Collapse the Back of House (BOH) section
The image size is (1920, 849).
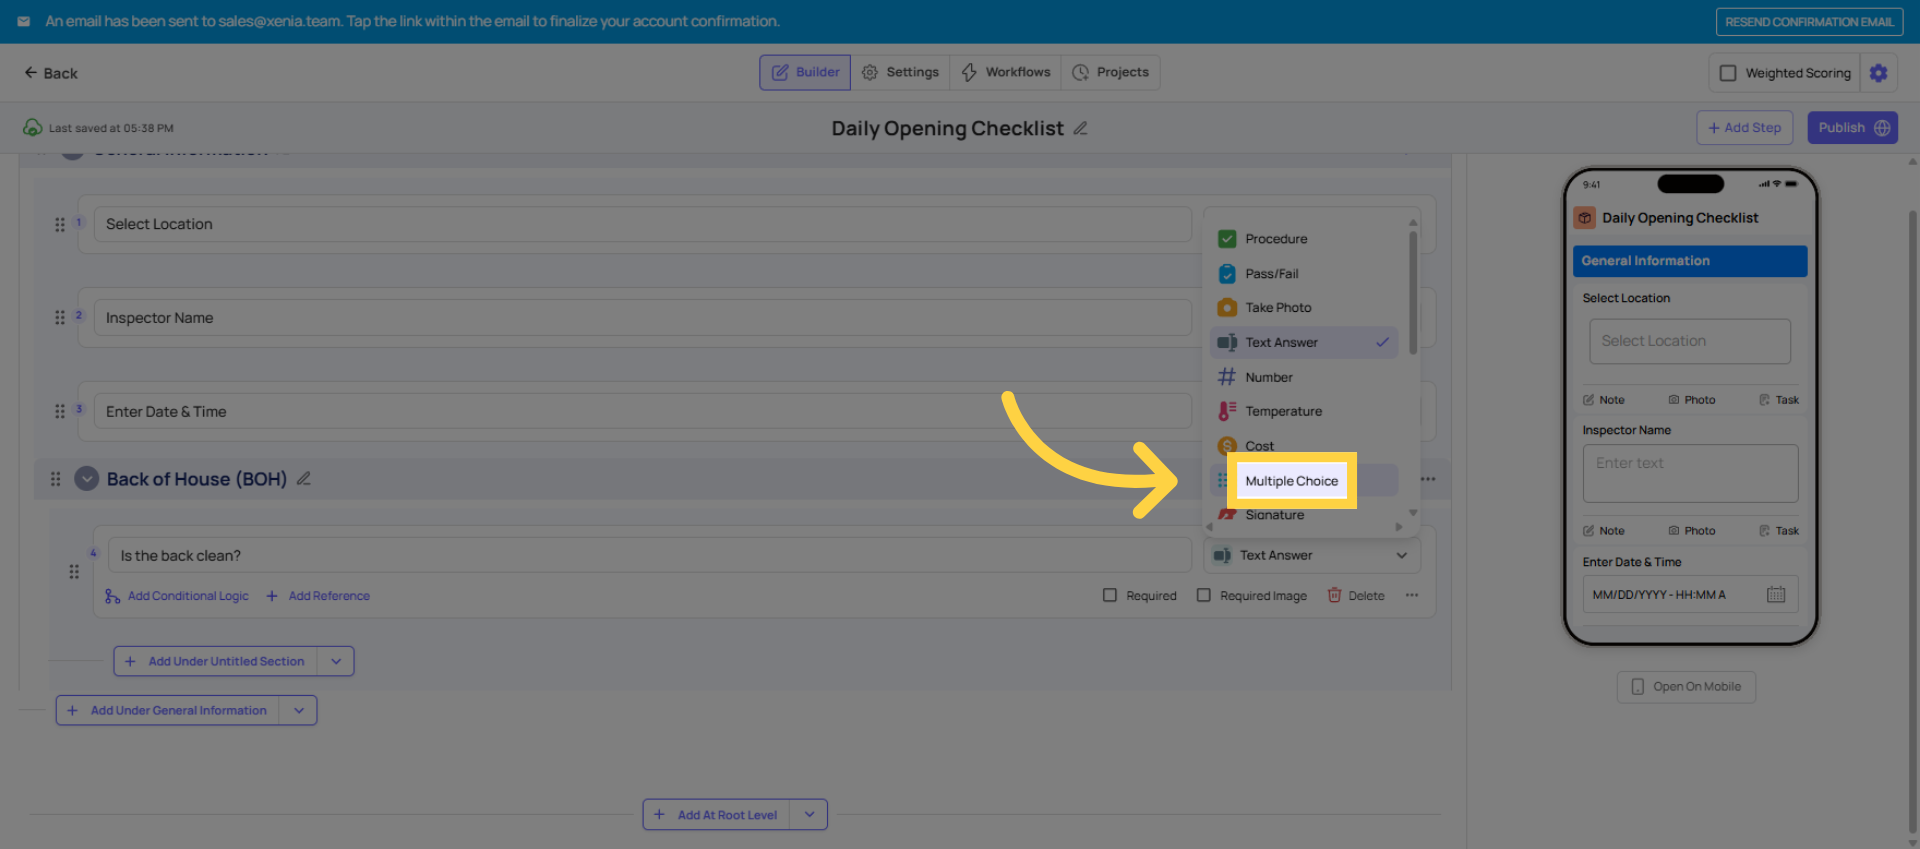click(87, 479)
